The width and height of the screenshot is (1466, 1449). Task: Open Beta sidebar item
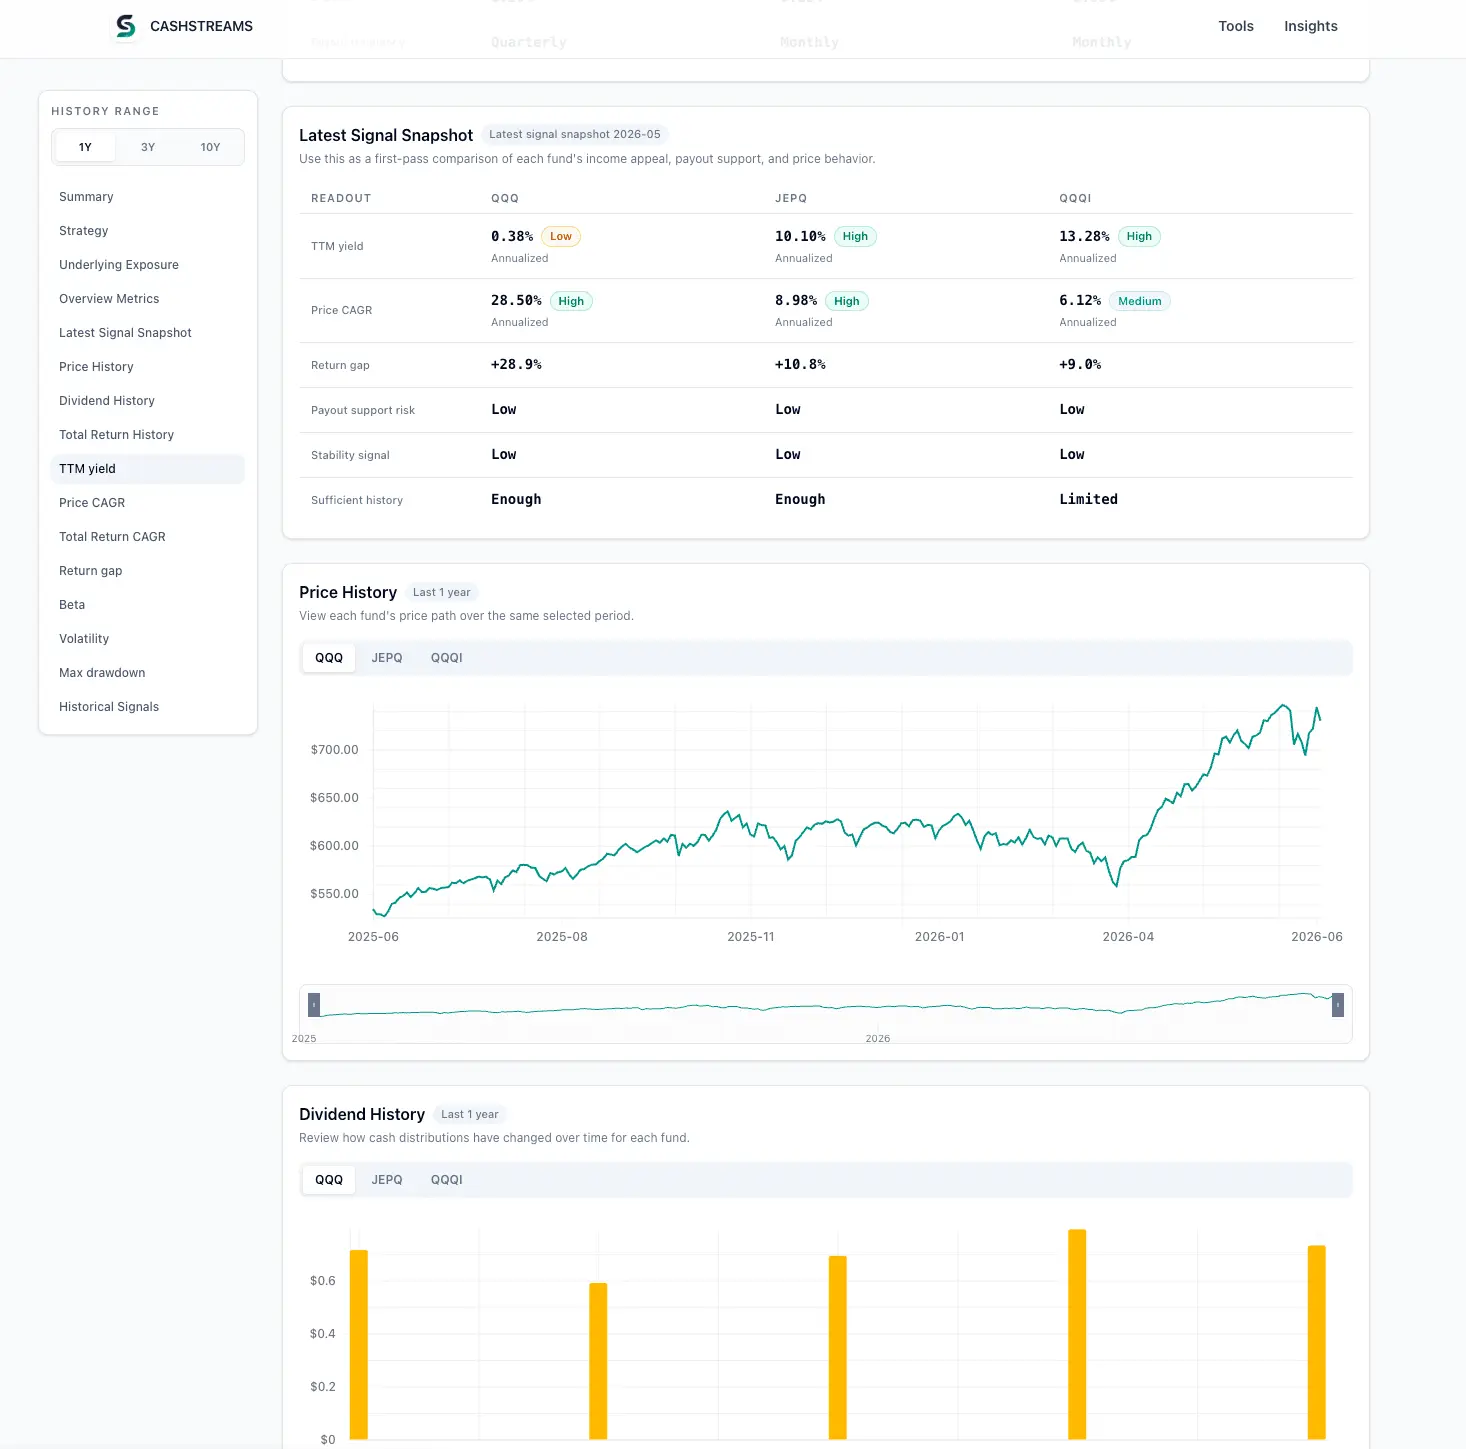click(147, 605)
